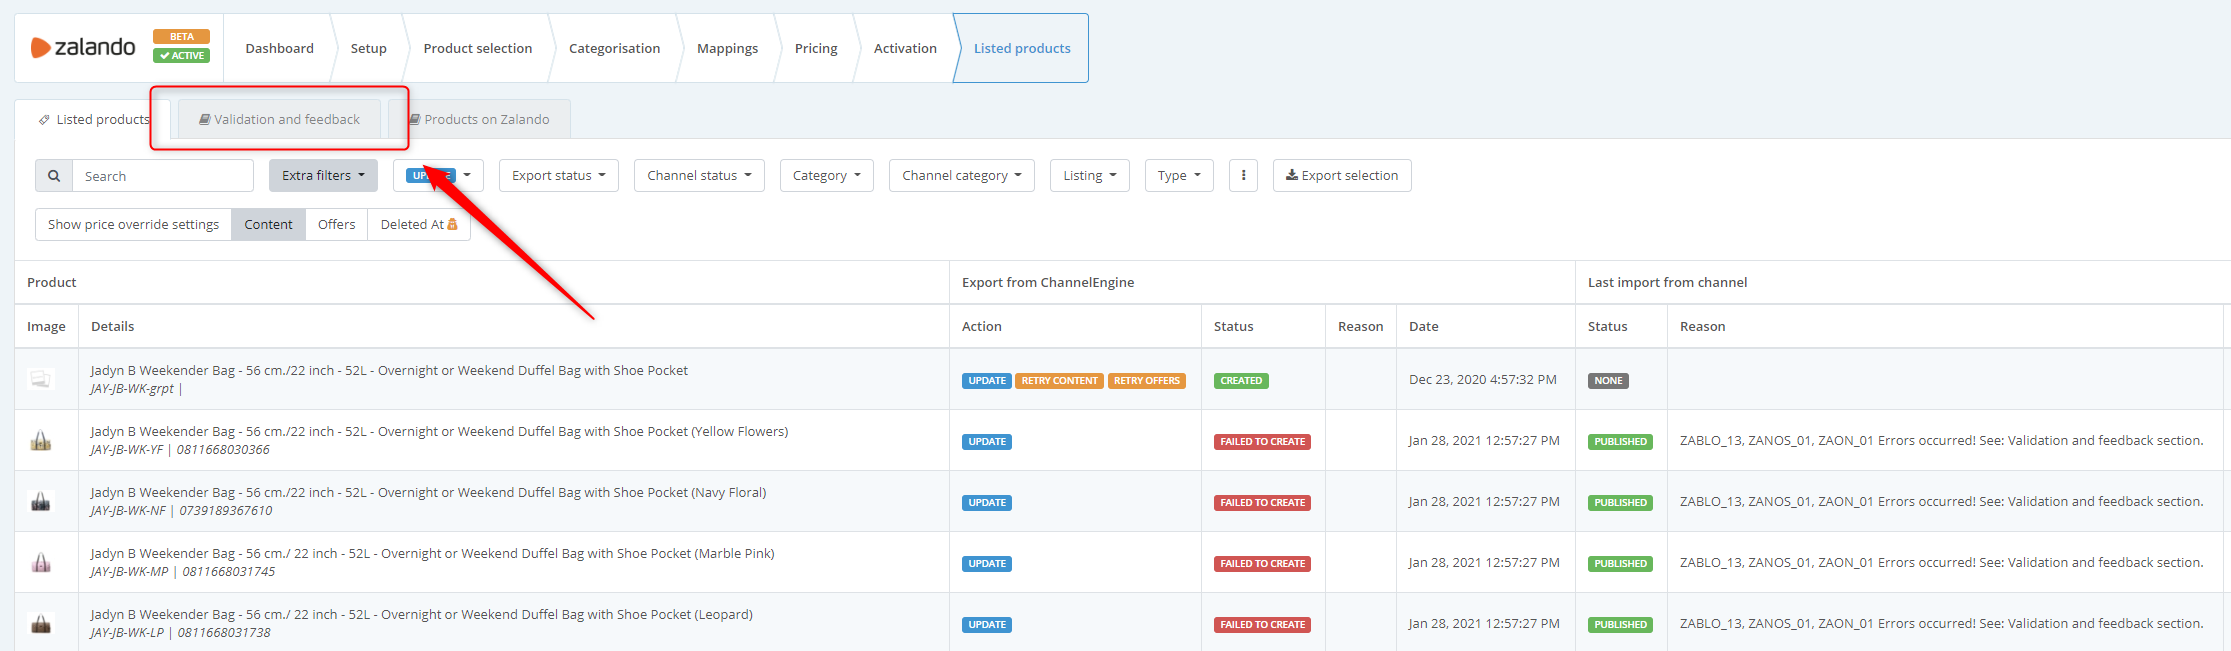Click the Action column header
The width and height of the screenshot is (2231, 651).
pos(981,326)
